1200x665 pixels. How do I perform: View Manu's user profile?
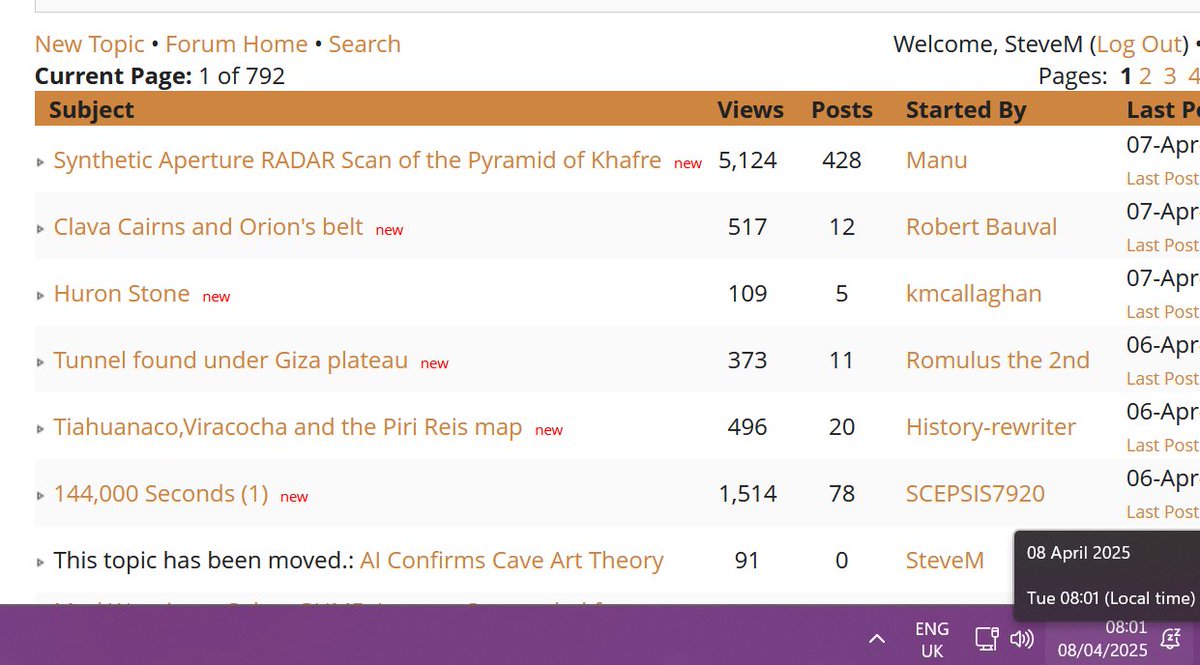936,160
